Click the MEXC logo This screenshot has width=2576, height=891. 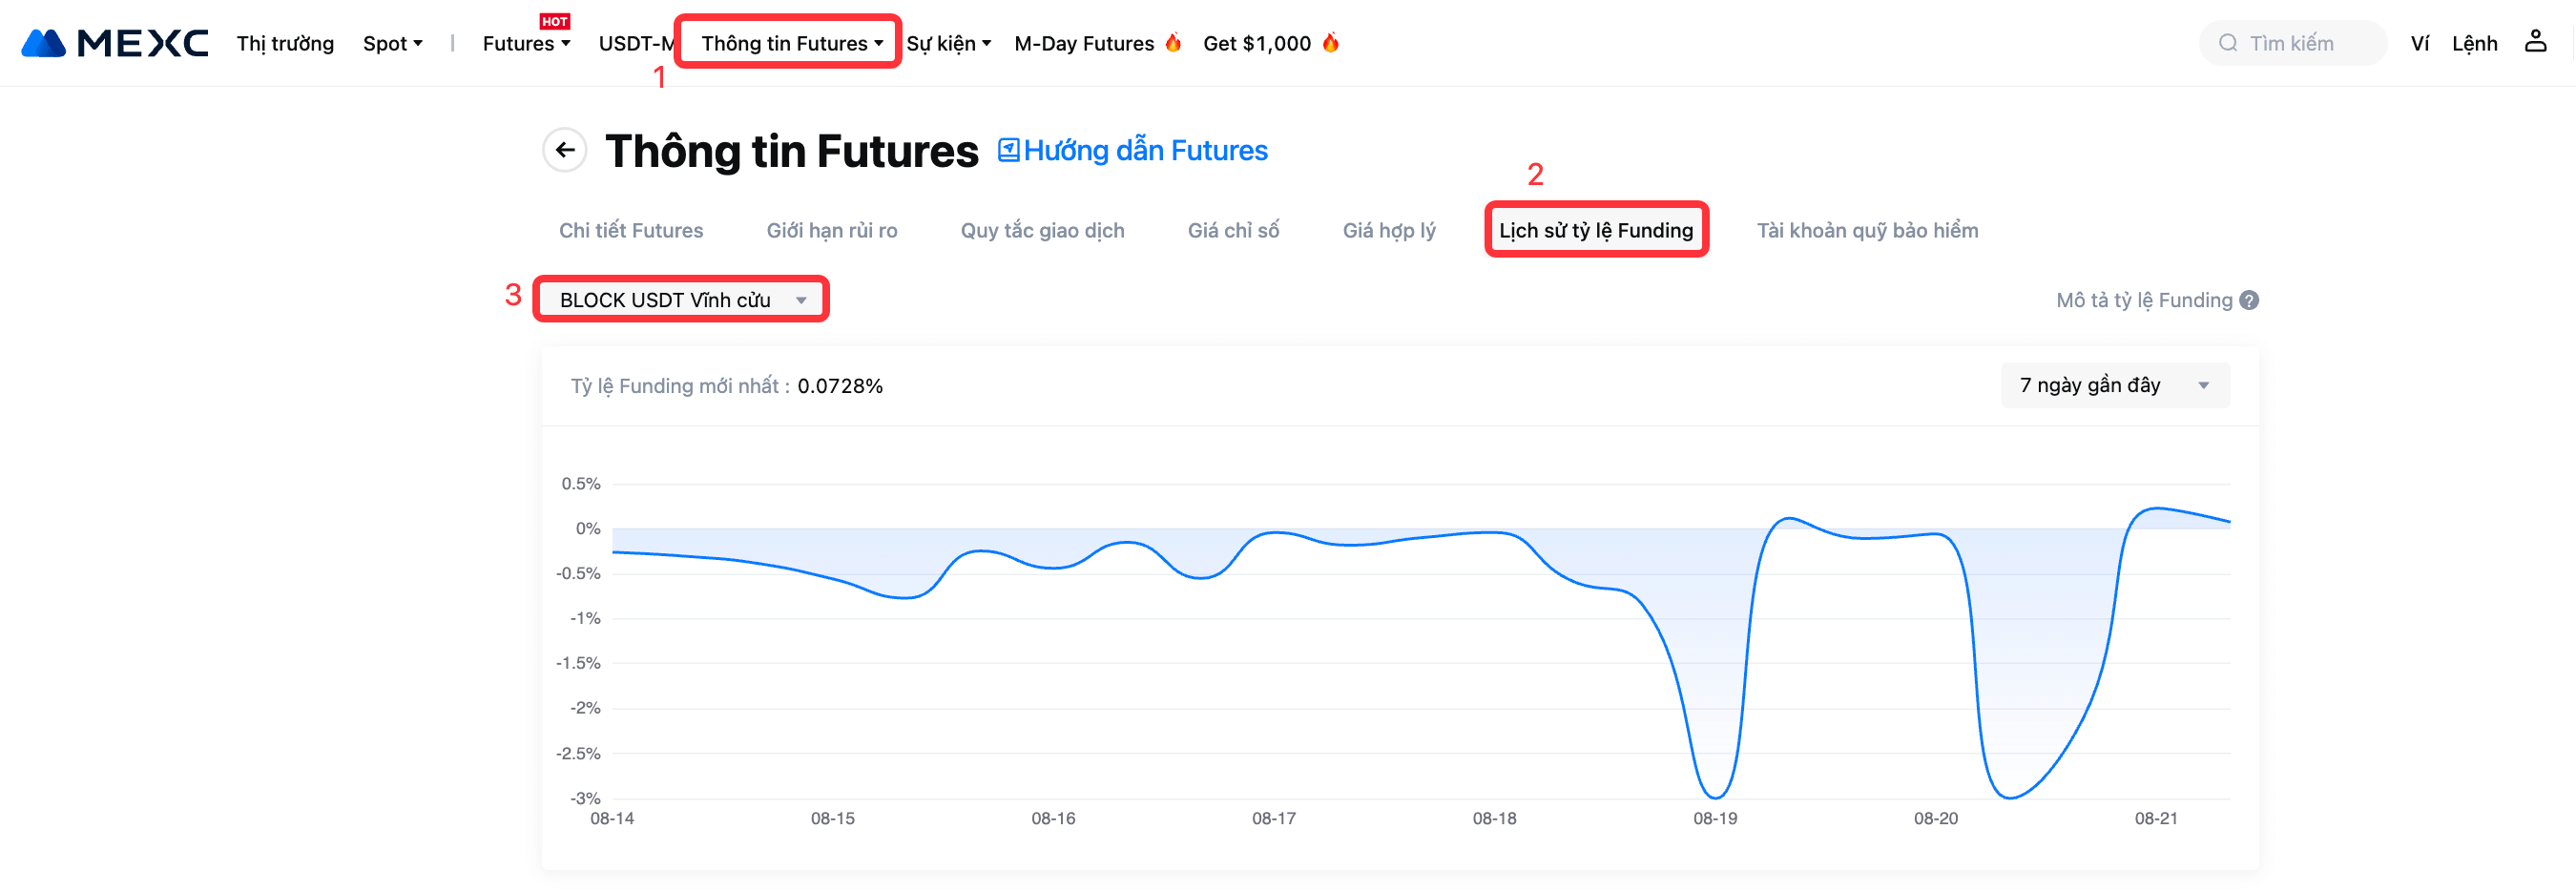coord(114,43)
